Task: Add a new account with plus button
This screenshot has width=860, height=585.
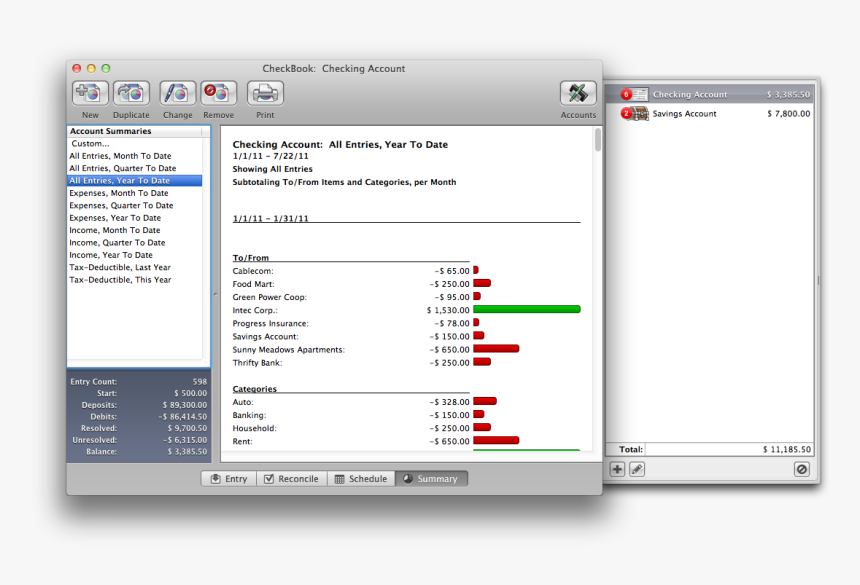Action: click(617, 469)
